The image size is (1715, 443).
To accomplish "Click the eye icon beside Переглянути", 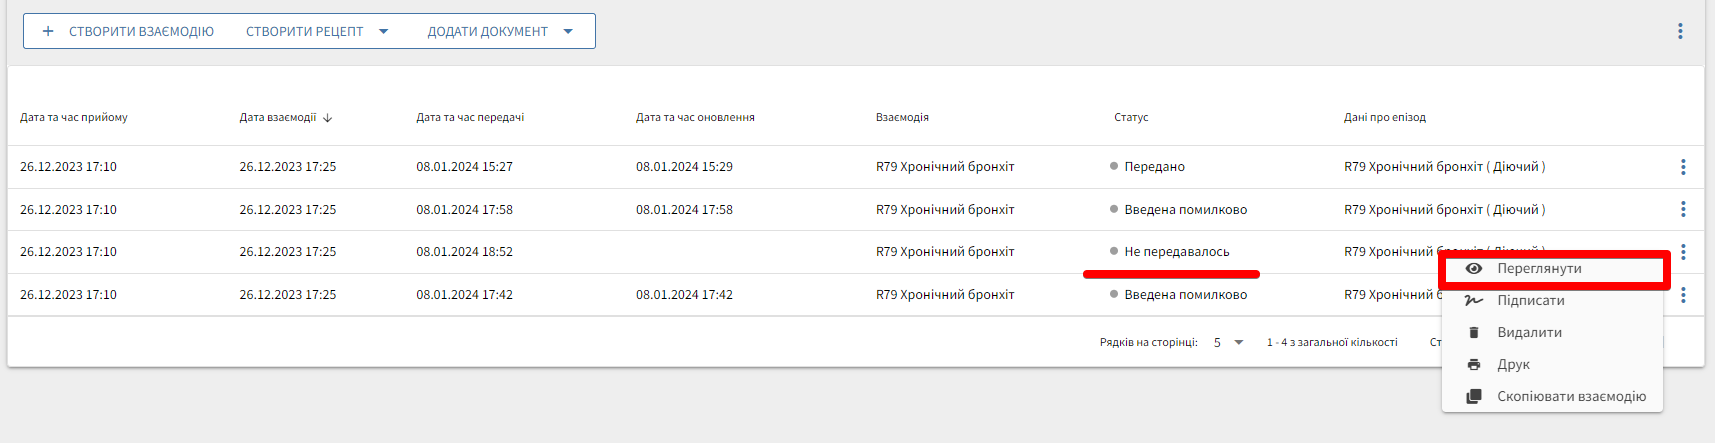I will 1473,269.
